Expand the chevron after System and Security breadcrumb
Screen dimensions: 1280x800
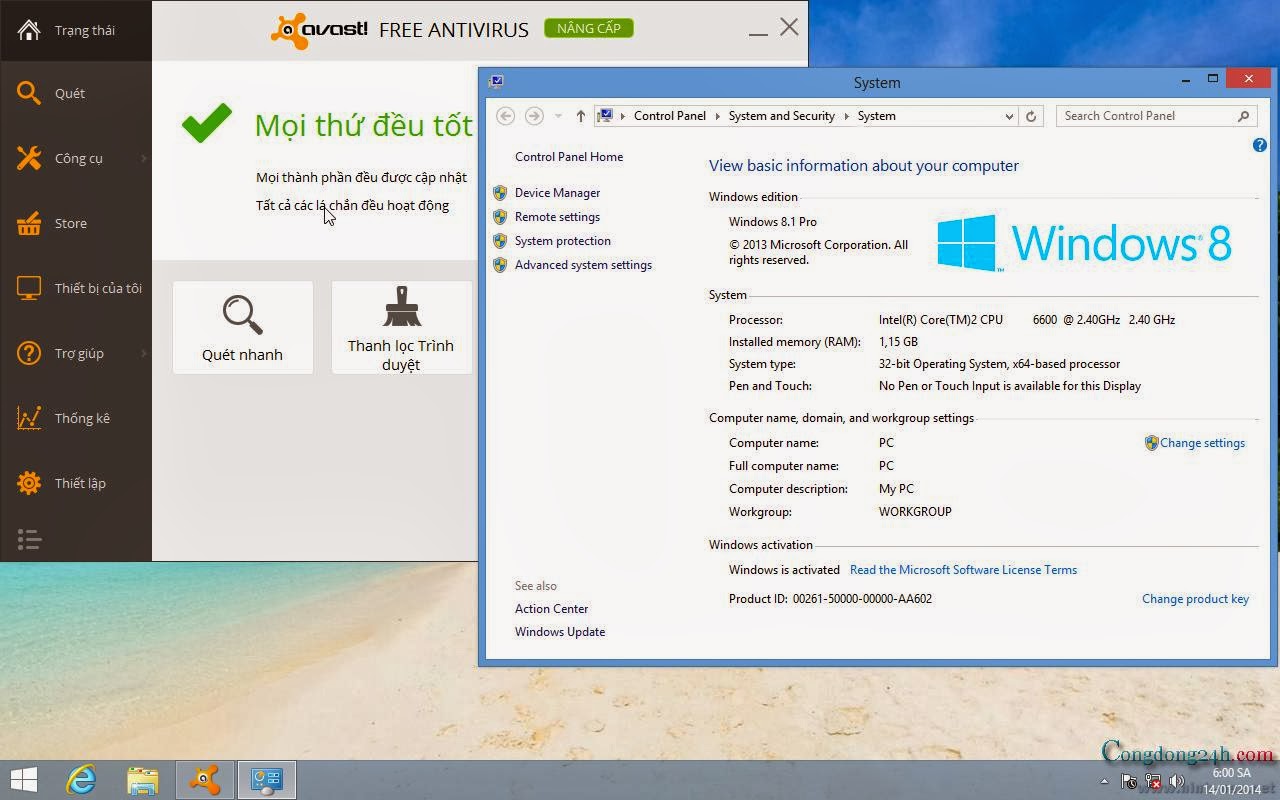(846, 116)
